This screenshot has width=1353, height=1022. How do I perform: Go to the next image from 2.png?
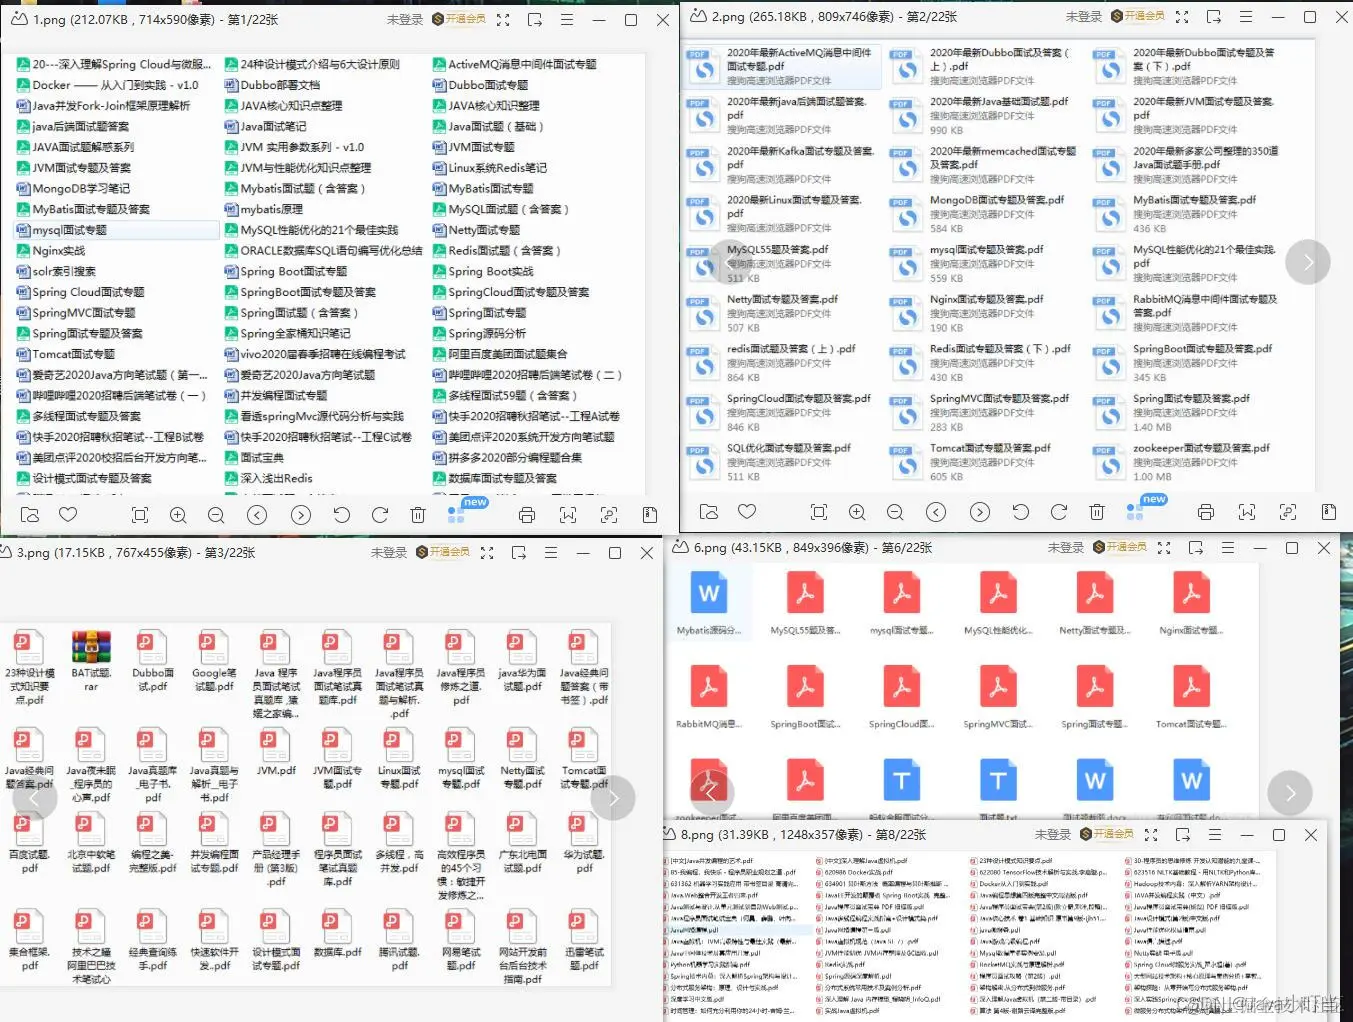[x=980, y=512]
